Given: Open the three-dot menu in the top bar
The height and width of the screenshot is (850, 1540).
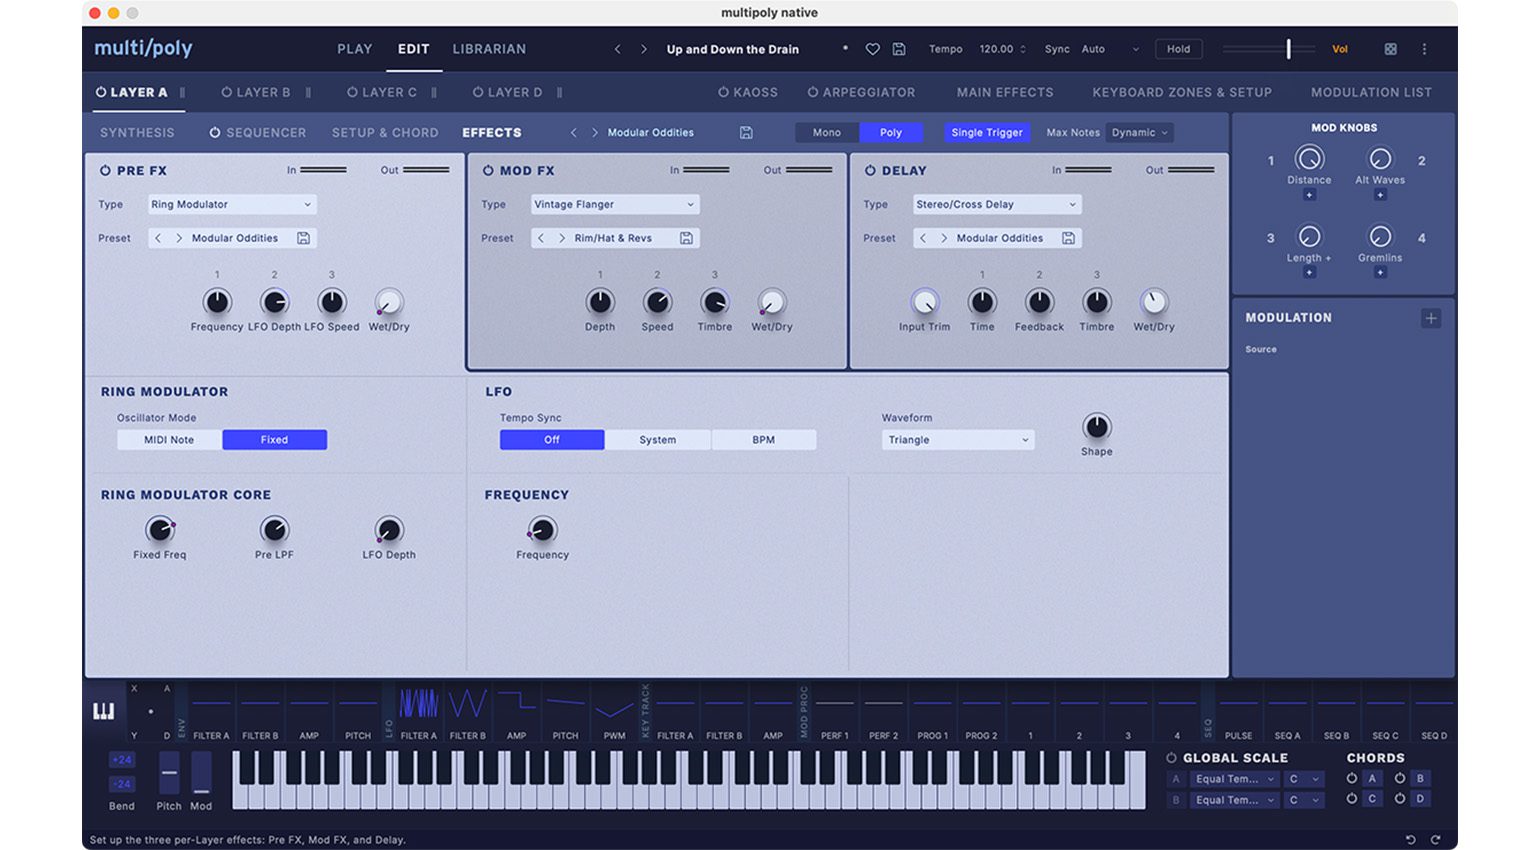Looking at the screenshot, I should [x=1425, y=48].
